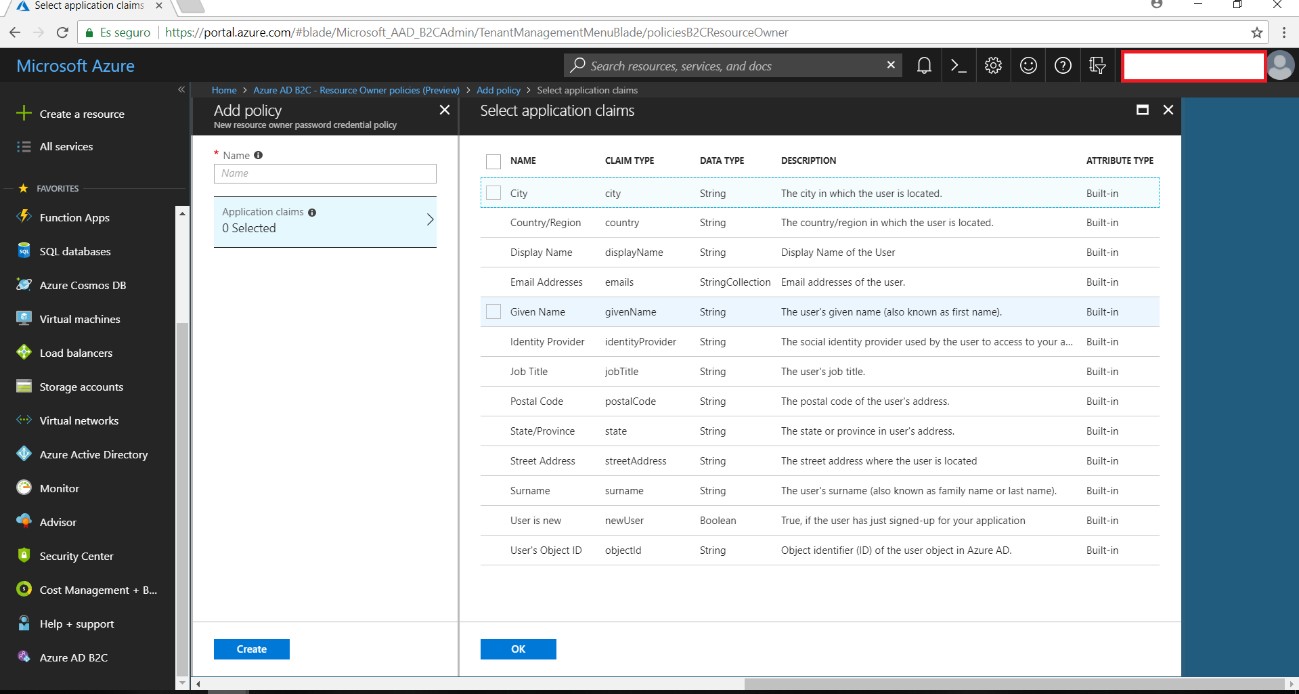Open Cloud Shell from the top bar
This screenshot has width=1299, height=694.
(x=958, y=66)
